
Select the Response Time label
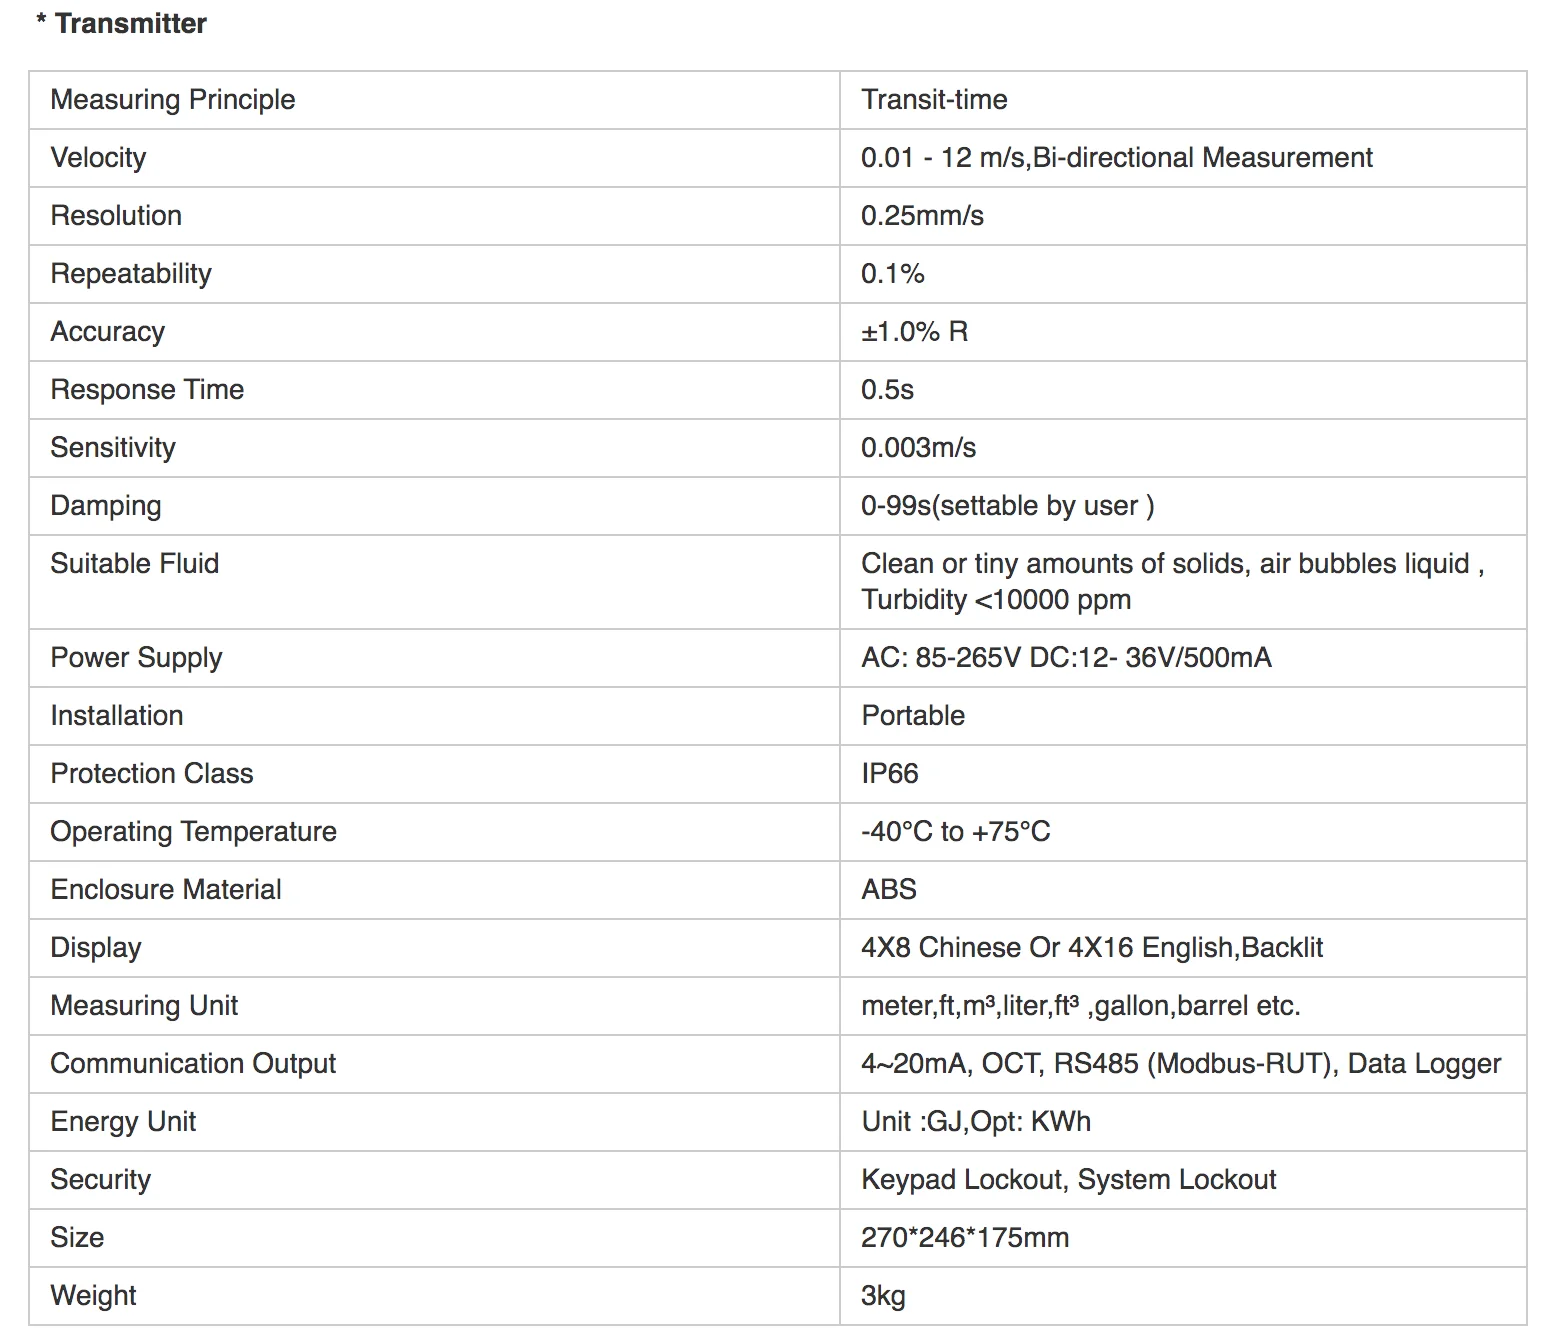tap(147, 390)
